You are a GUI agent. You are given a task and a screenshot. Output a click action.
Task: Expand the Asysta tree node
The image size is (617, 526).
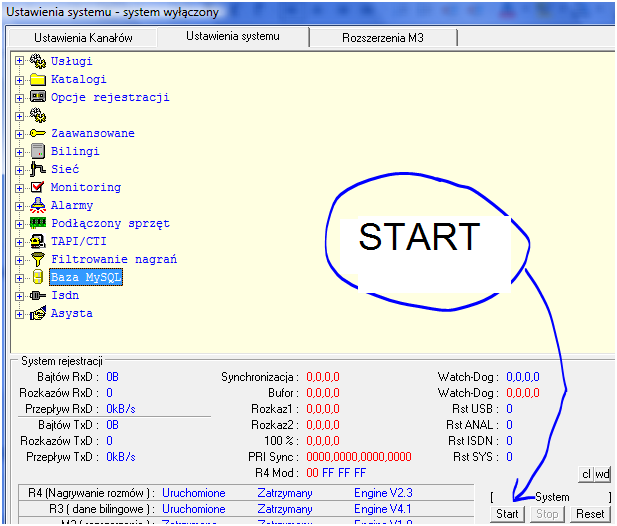pyautogui.click(x=19, y=314)
